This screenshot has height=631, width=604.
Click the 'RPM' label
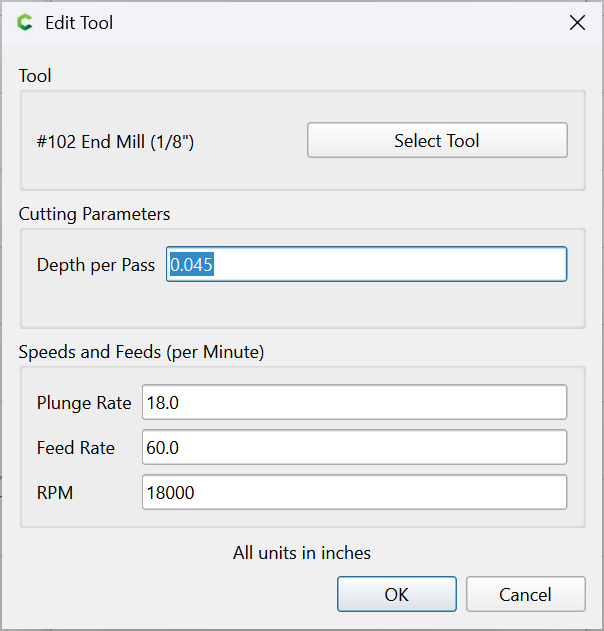coord(55,493)
